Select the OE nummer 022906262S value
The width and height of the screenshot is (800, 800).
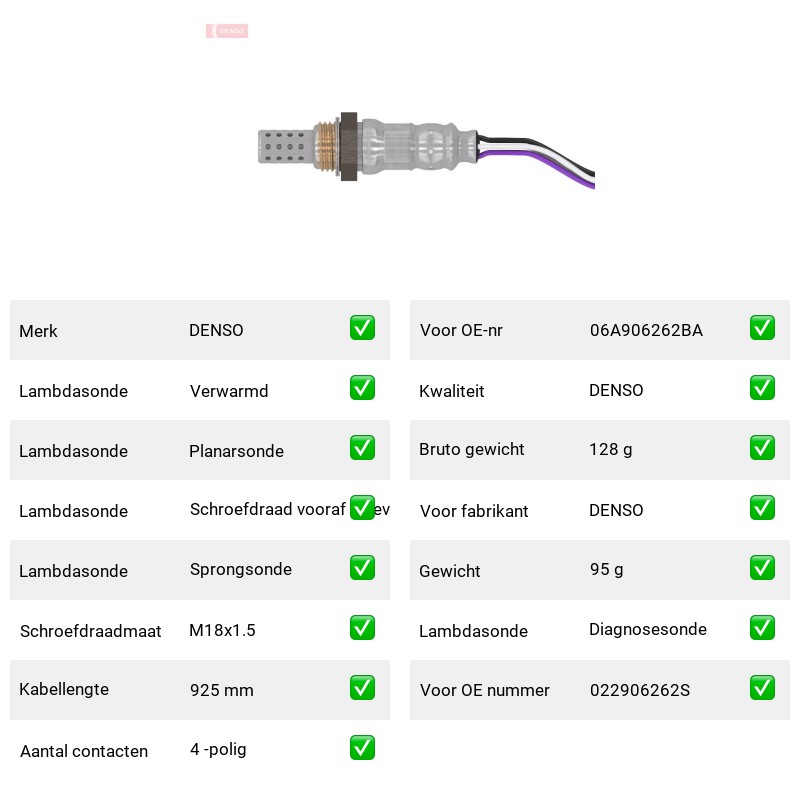click(640, 690)
